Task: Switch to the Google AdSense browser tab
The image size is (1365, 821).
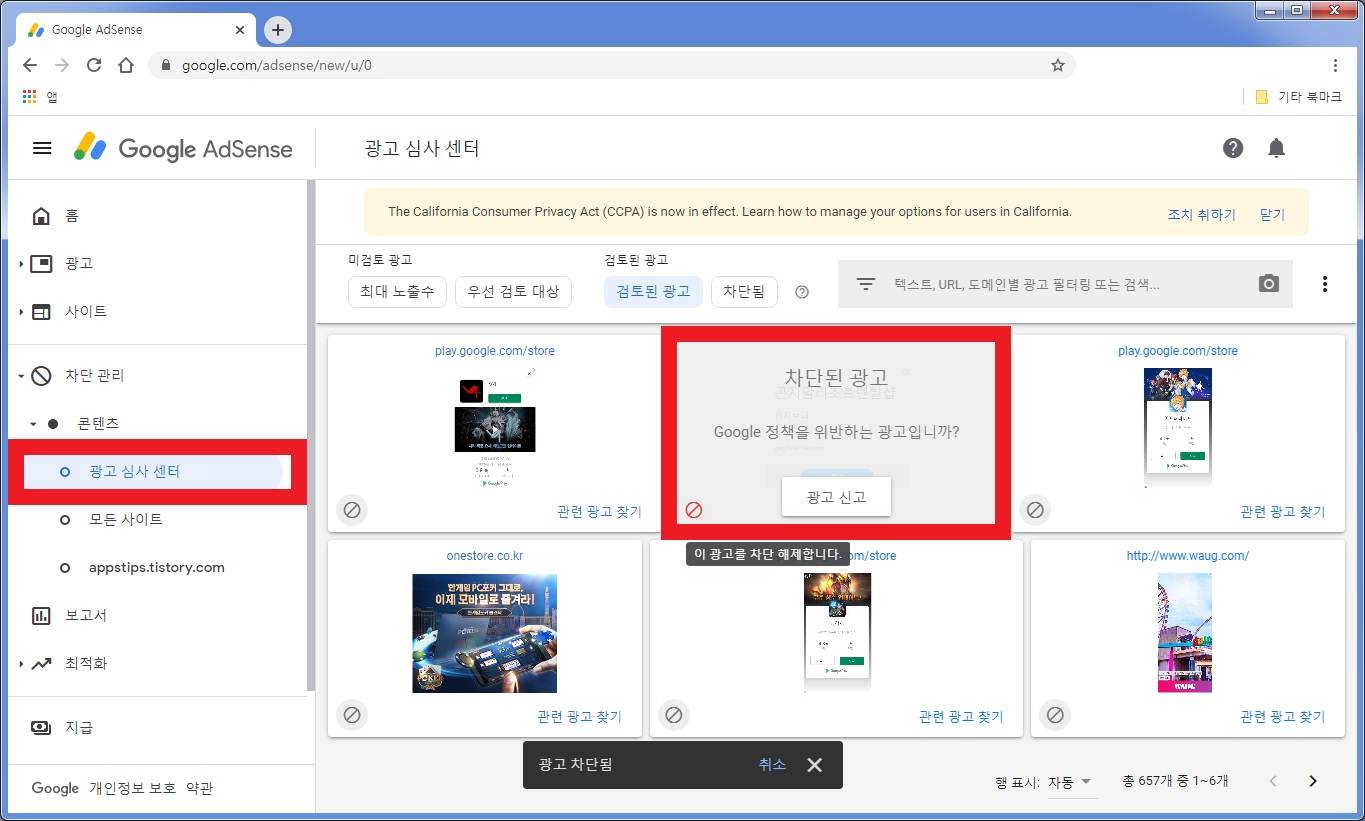Action: (x=135, y=30)
